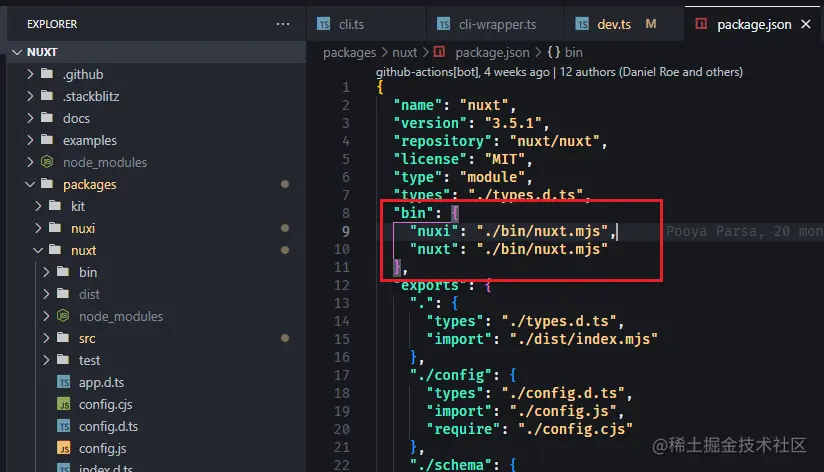Click TS icon beside app.d.ts
This screenshot has width=824, height=472.
tap(64, 382)
